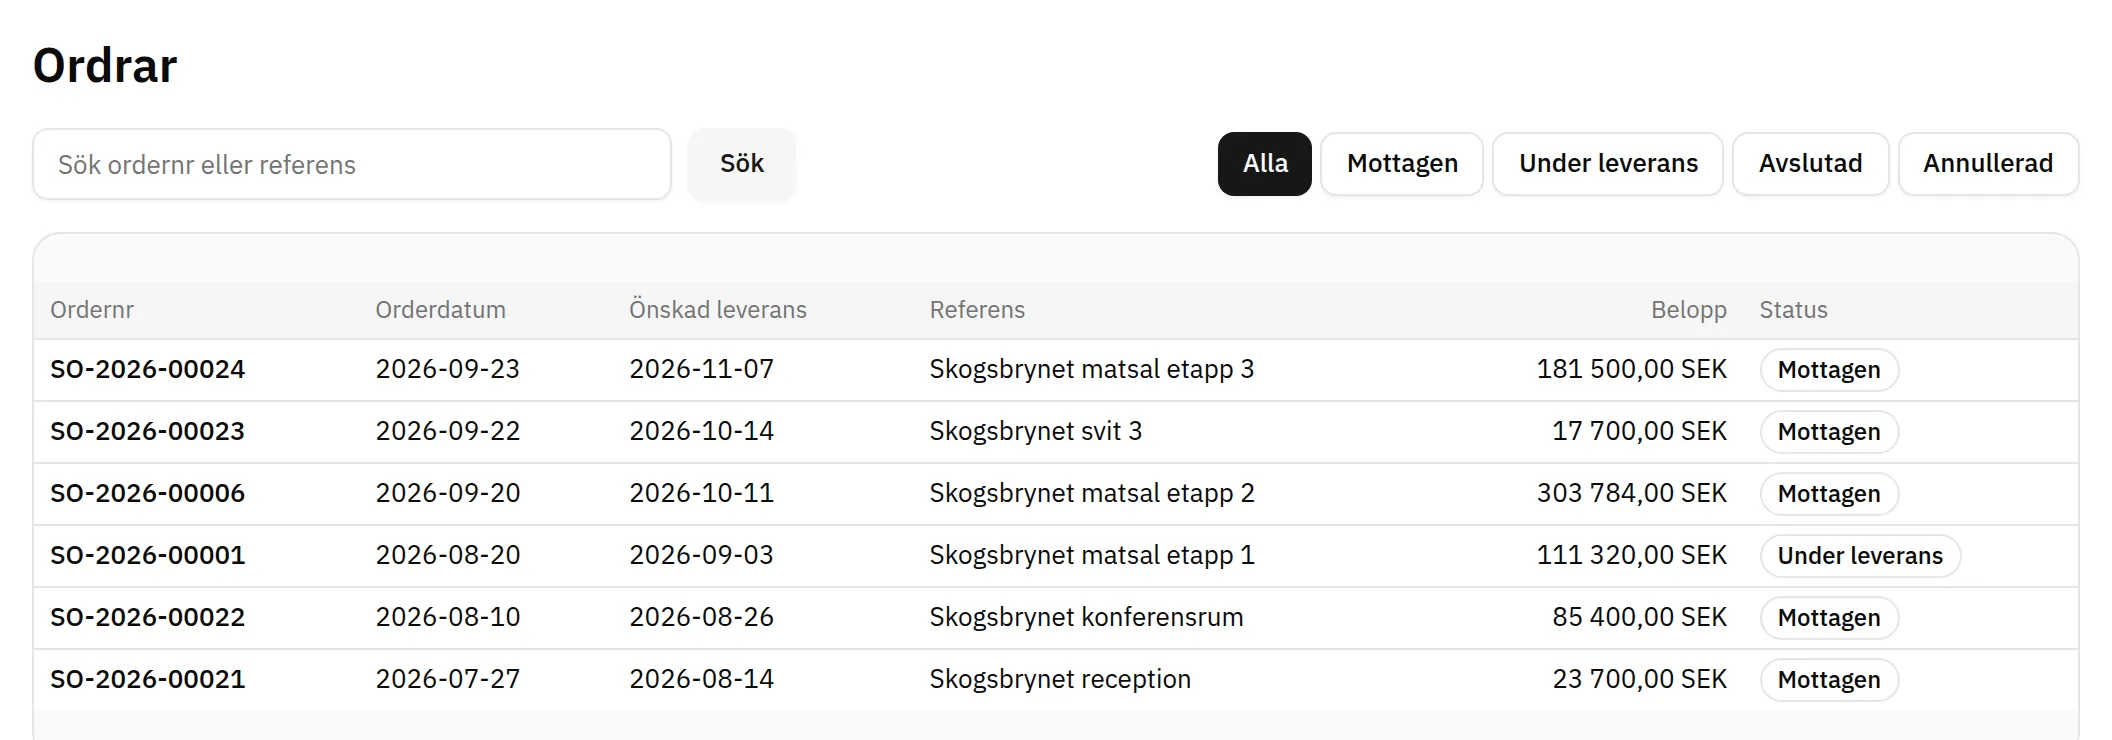
Task: Click the Ordernr column header
Action: point(92,310)
